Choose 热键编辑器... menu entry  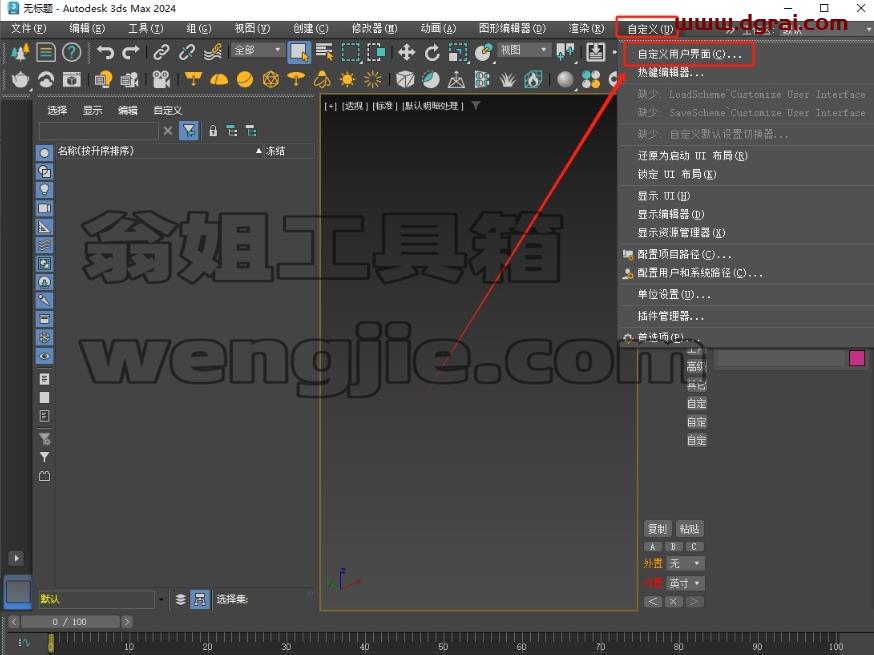pos(671,72)
